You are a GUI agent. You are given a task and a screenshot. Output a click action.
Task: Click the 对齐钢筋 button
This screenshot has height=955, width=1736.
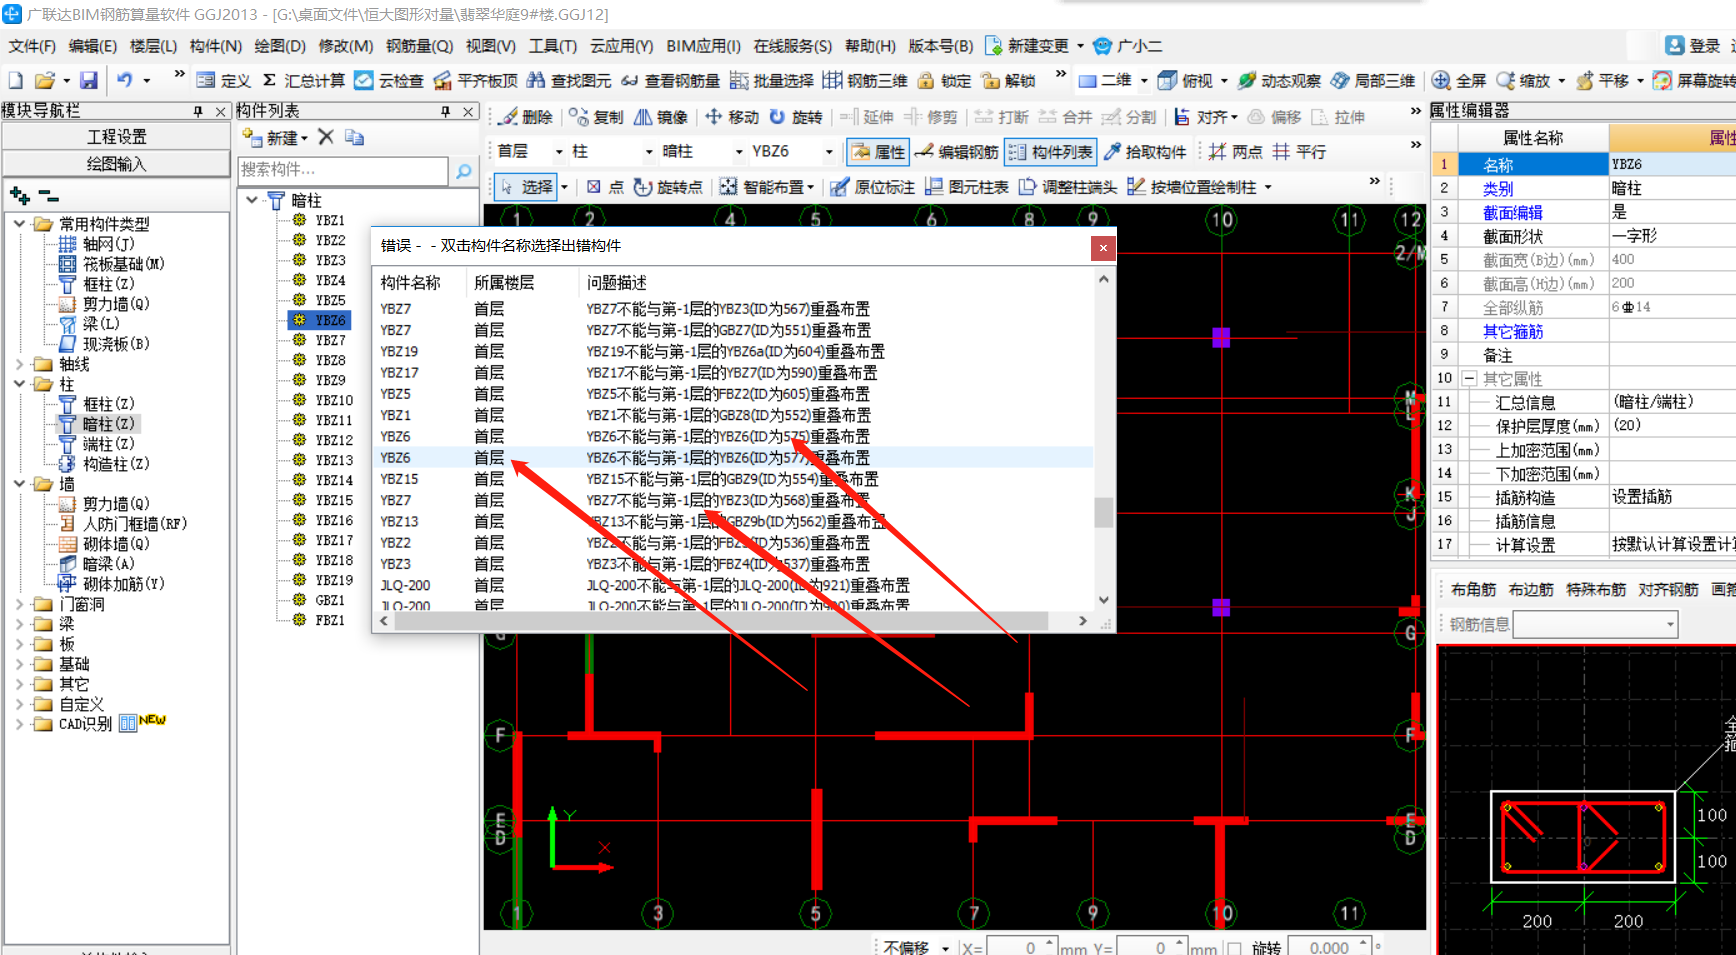(x=1668, y=590)
